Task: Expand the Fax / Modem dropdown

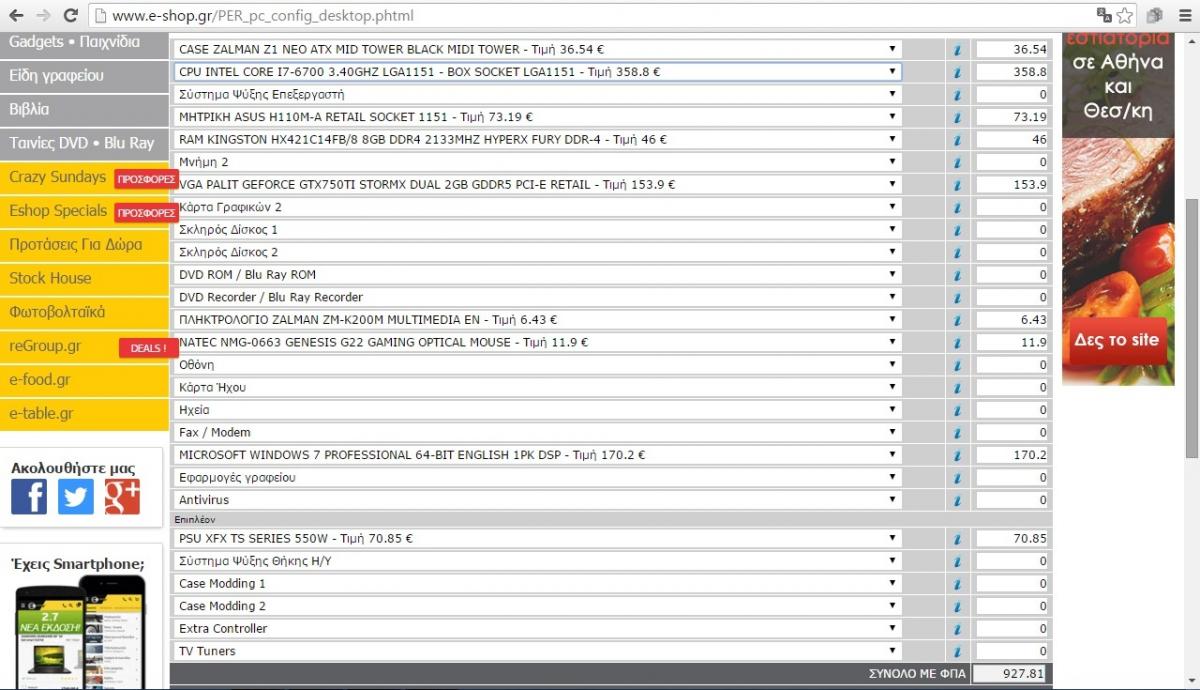Action: pyautogui.click(x=537, y=432)
